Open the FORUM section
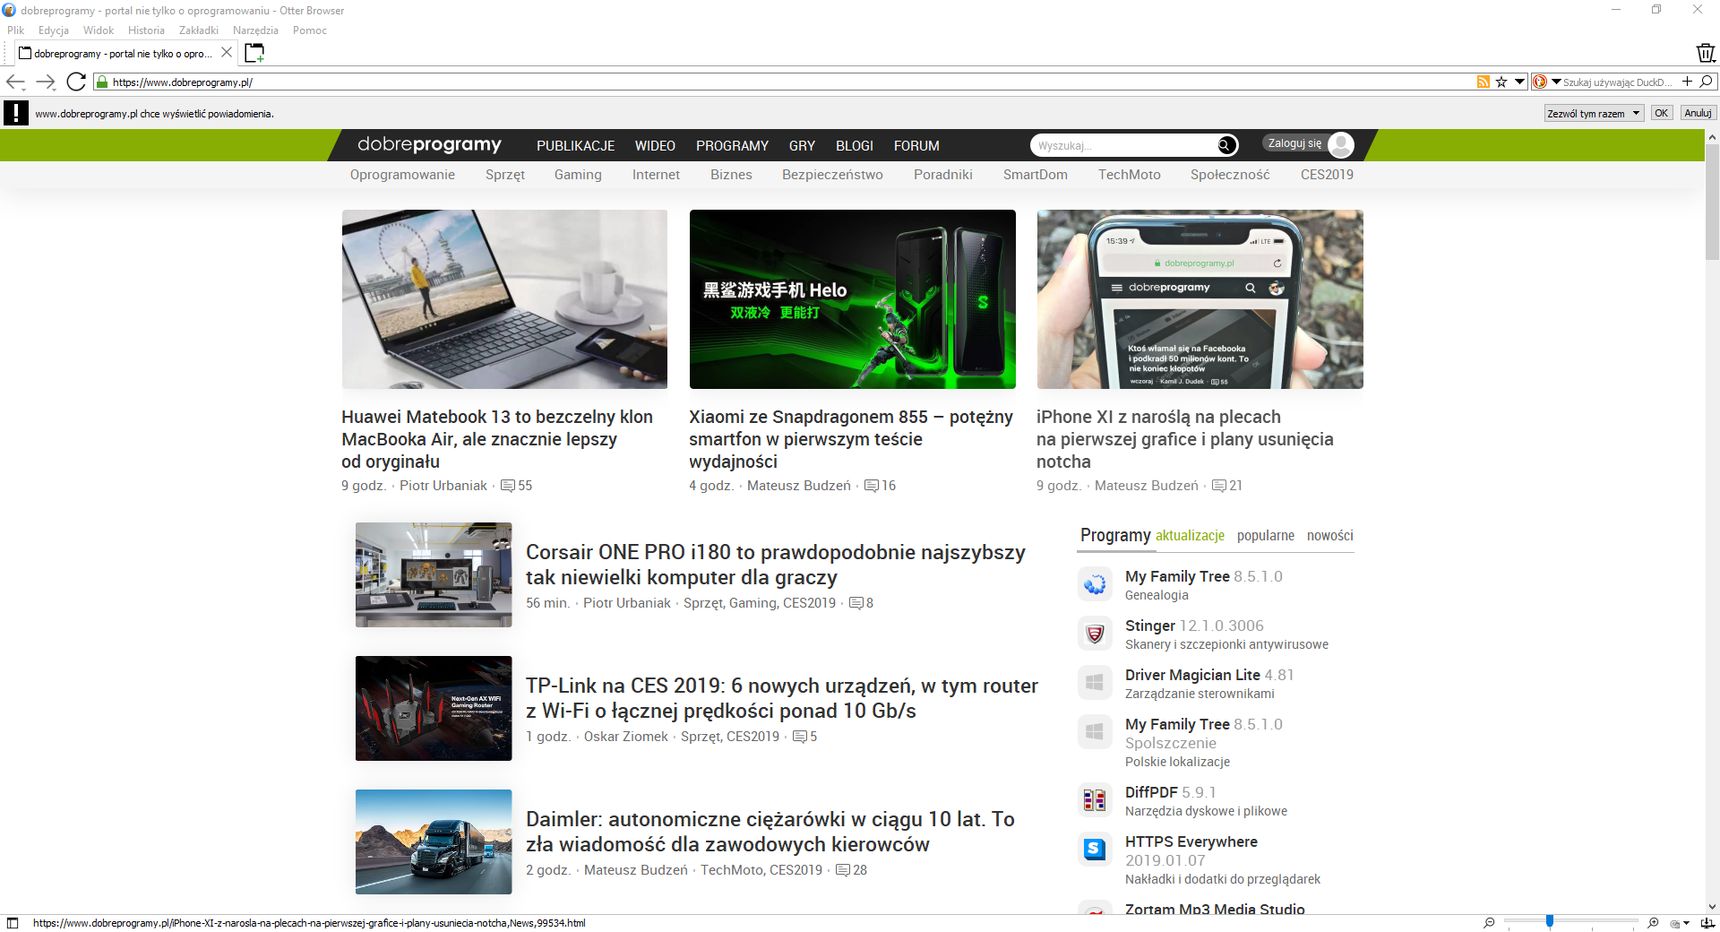The image size is (1720, 932). click(x=916, y=146)
